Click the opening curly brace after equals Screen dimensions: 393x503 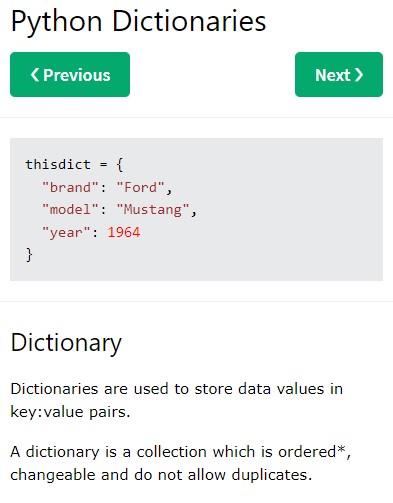120,165
